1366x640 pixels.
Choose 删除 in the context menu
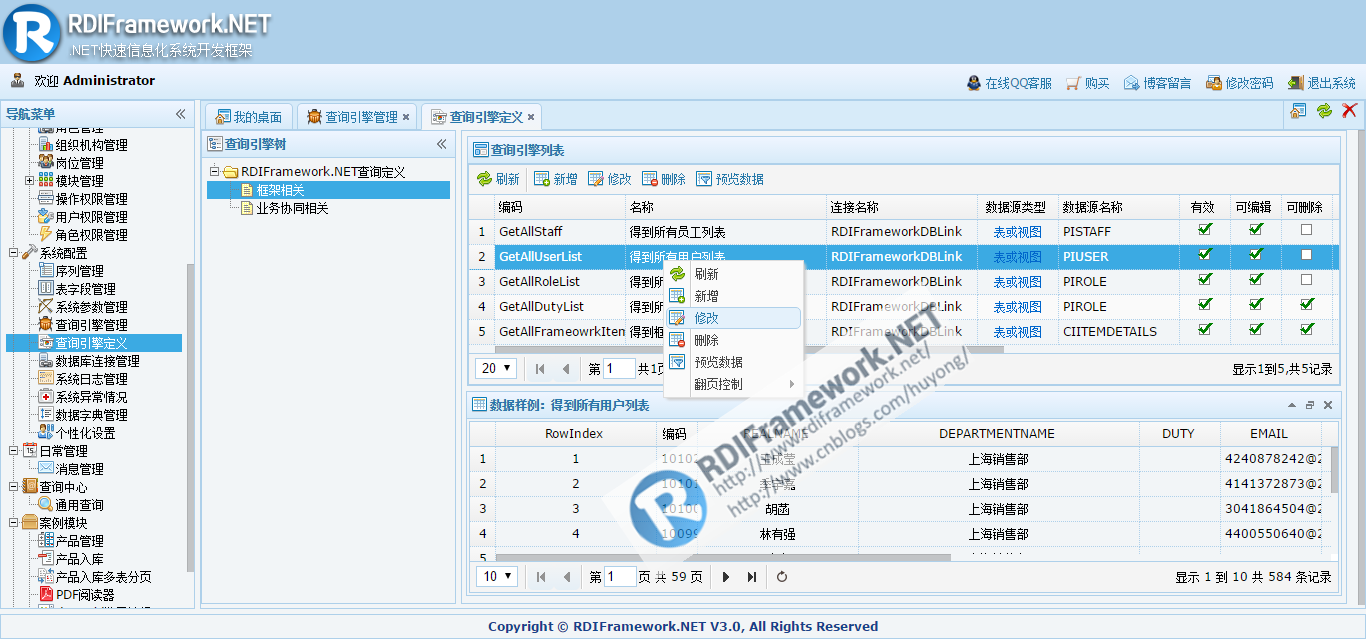click(x=733, y=340)
